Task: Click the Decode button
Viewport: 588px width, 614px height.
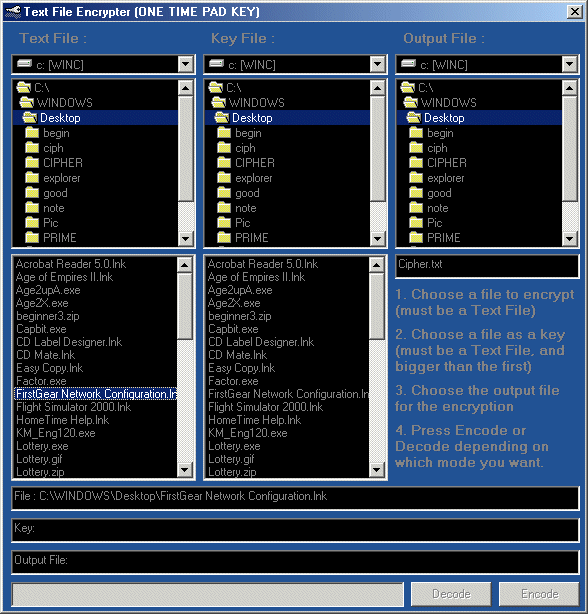Action: [451, 594]
